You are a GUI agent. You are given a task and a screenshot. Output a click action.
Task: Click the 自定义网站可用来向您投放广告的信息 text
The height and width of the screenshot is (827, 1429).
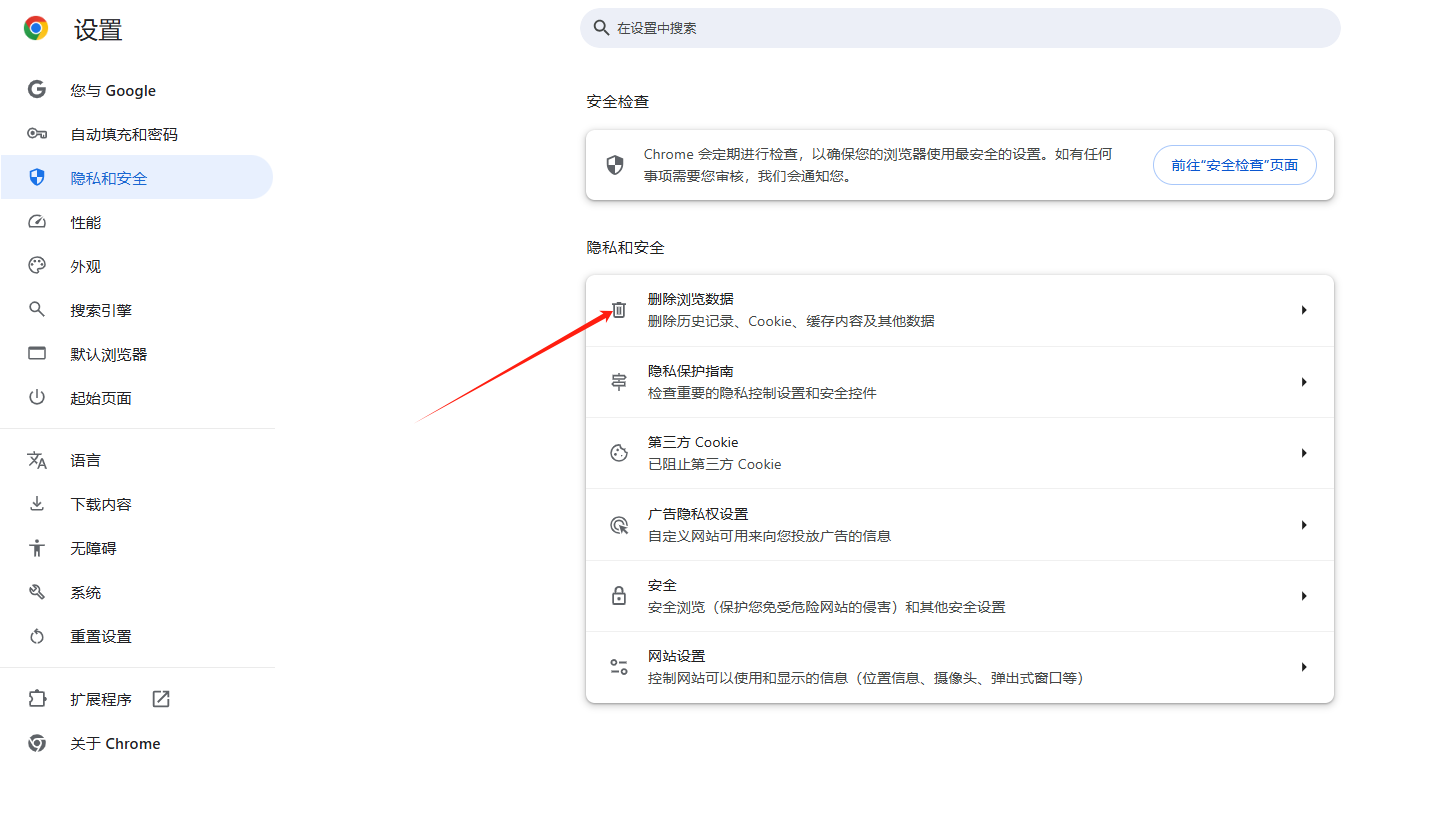769,536
